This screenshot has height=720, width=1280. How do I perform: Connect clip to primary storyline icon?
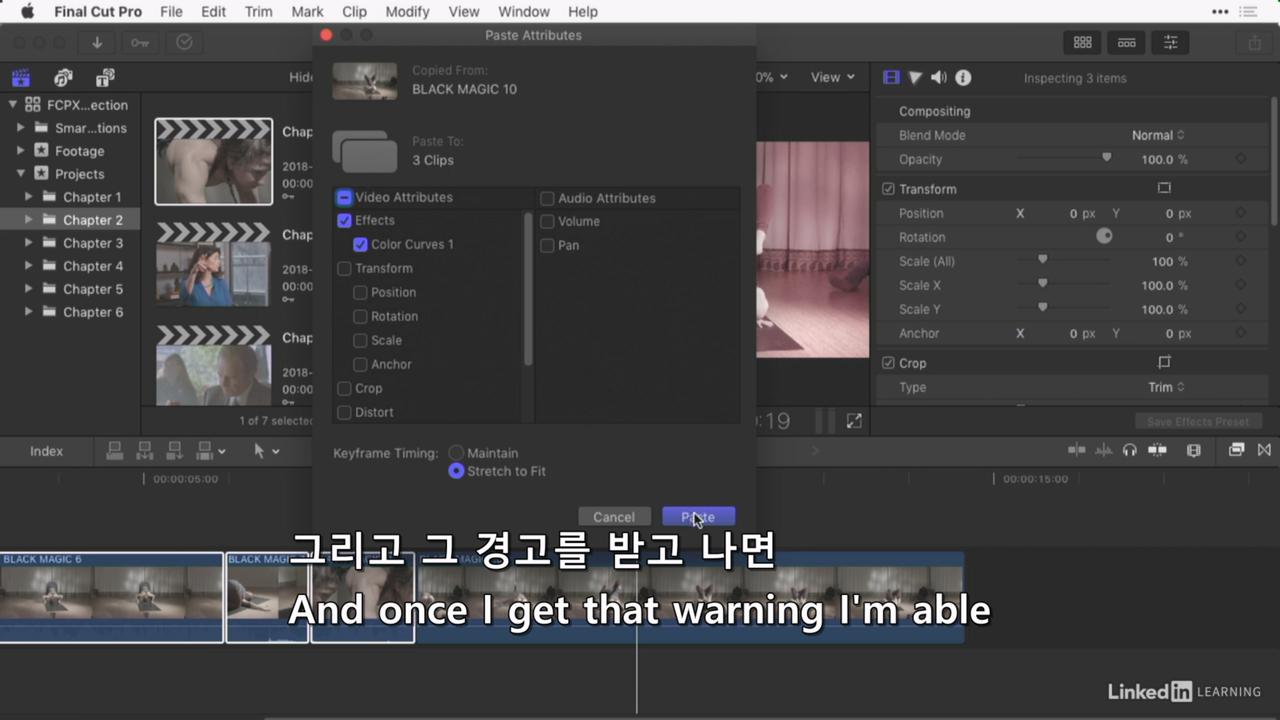click(114, 451)
